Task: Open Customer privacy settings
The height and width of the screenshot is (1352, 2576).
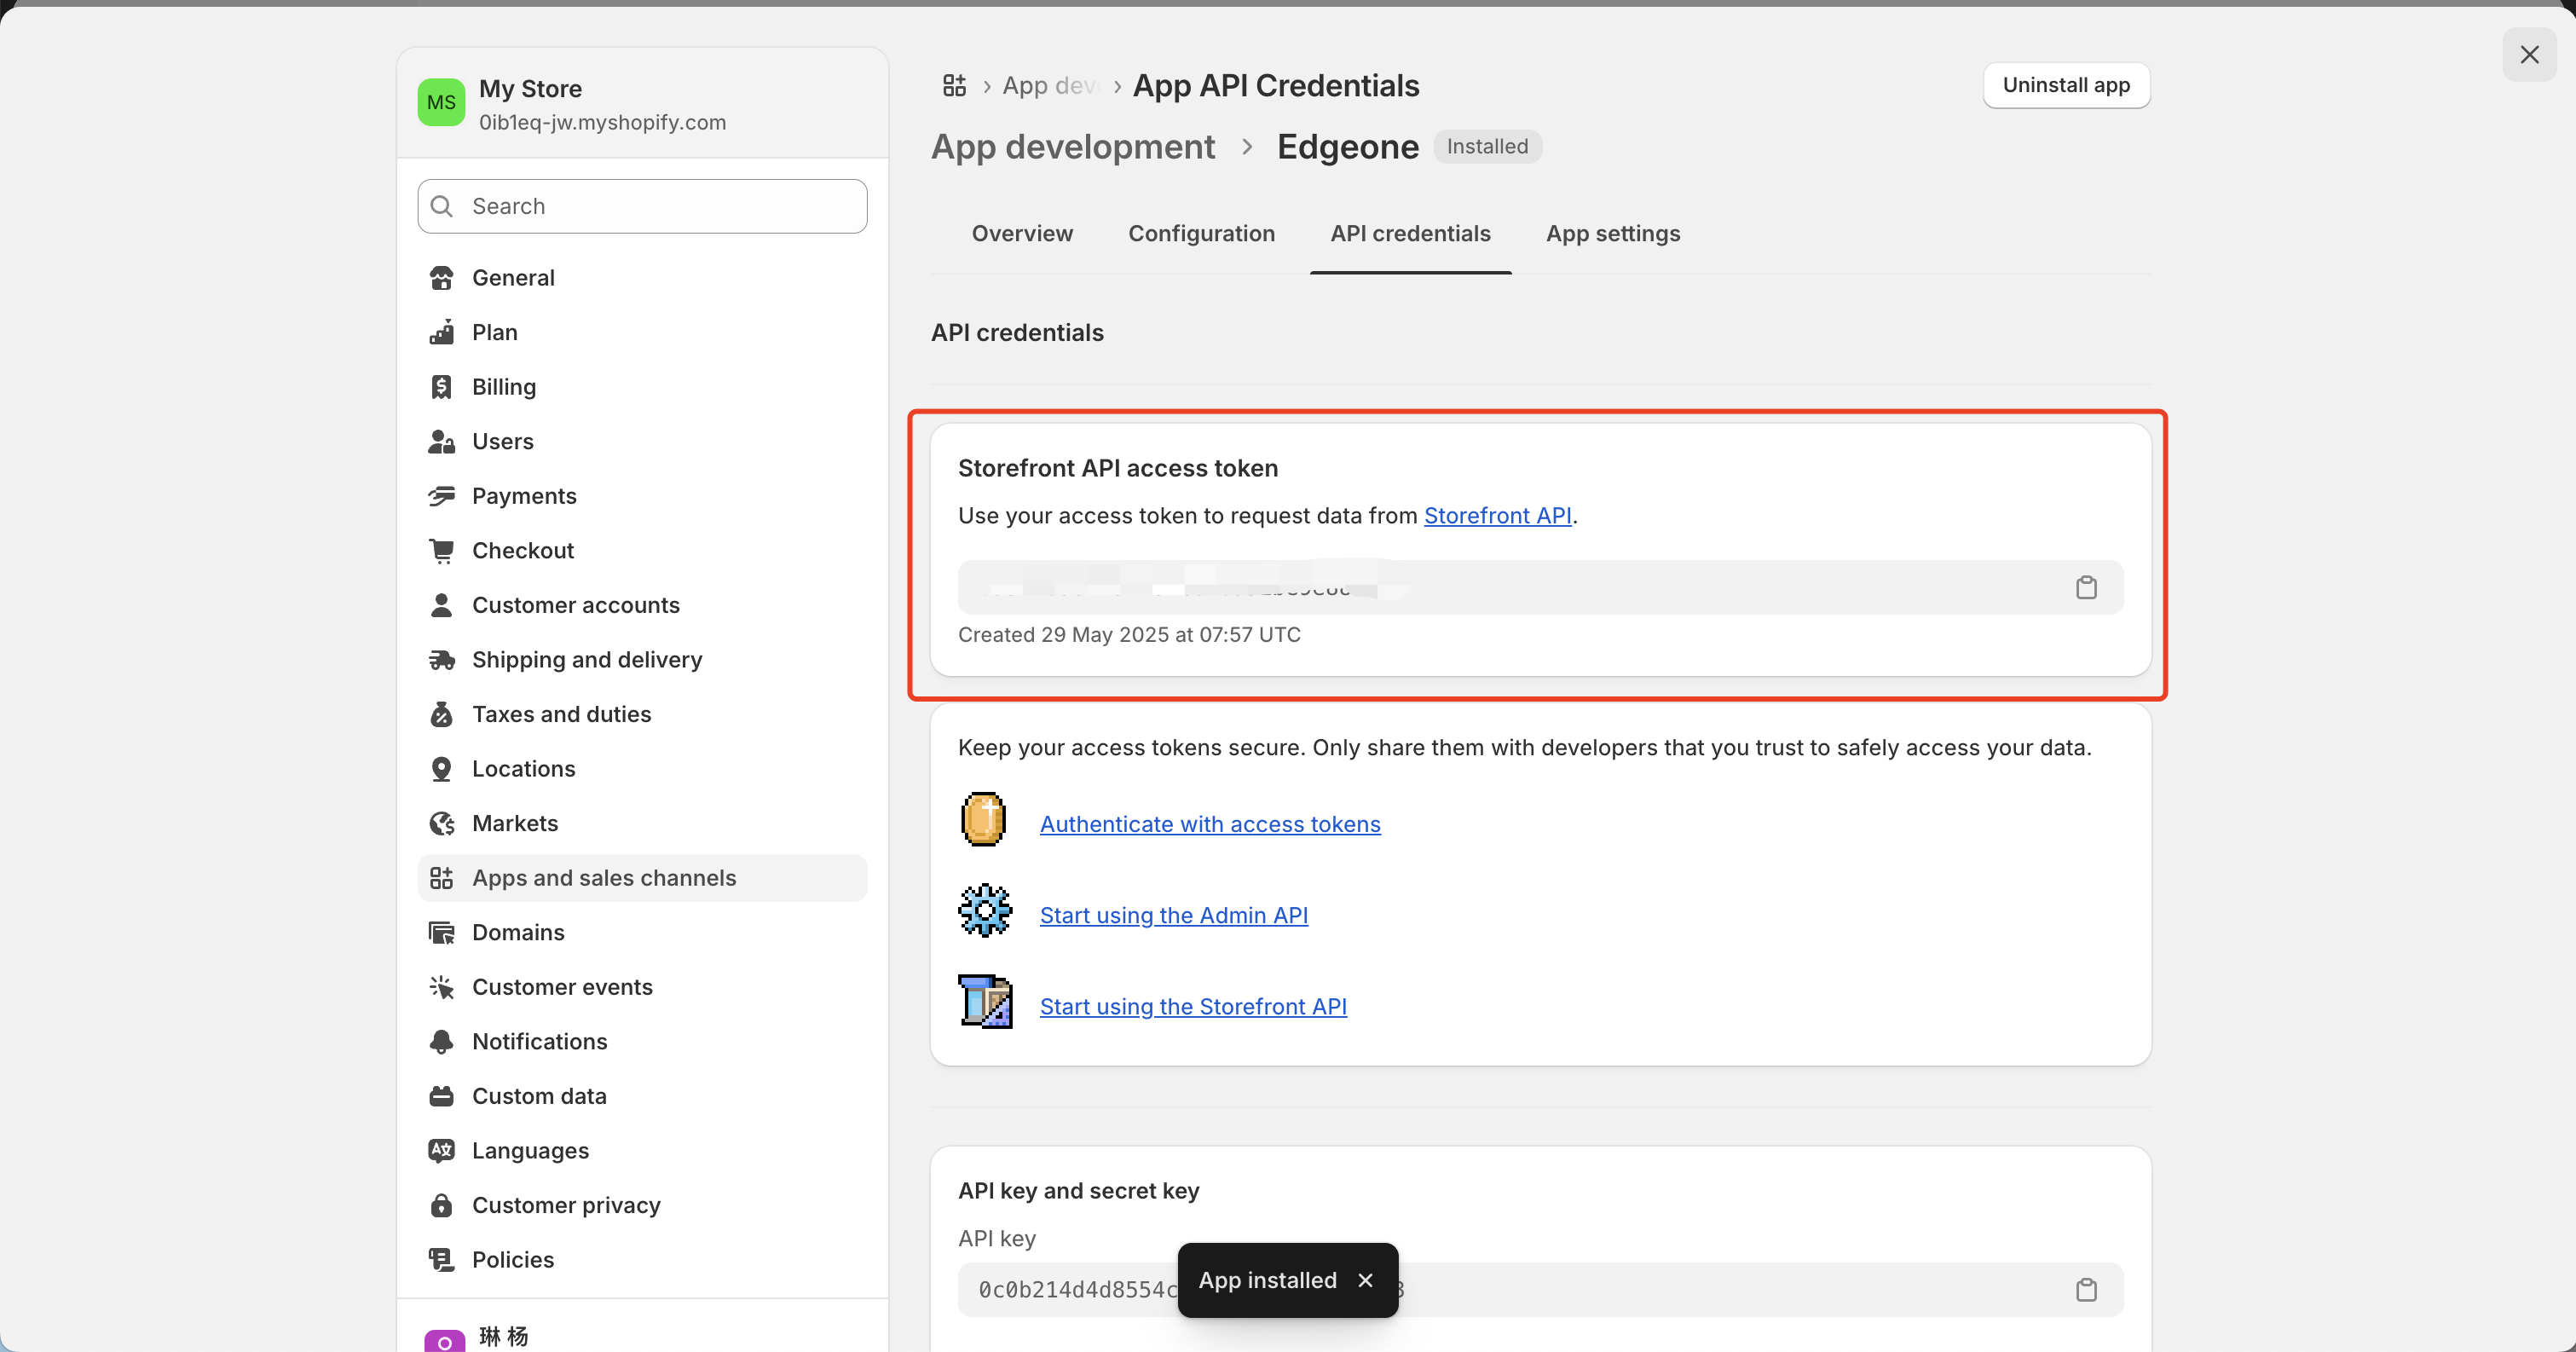Action: [x=565, y=1205]
